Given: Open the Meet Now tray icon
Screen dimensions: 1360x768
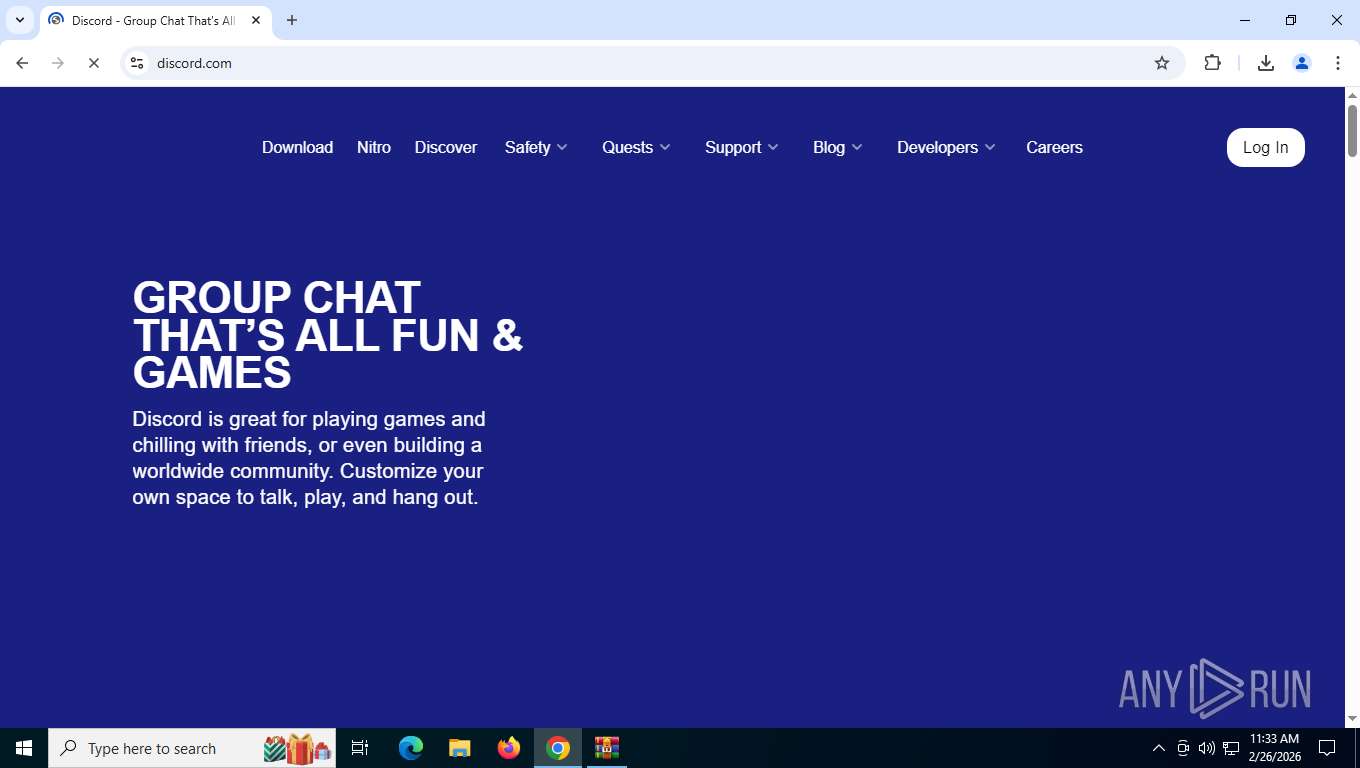Looking at the screenshot, I should pyautogui.click(x=1183, y=748).
